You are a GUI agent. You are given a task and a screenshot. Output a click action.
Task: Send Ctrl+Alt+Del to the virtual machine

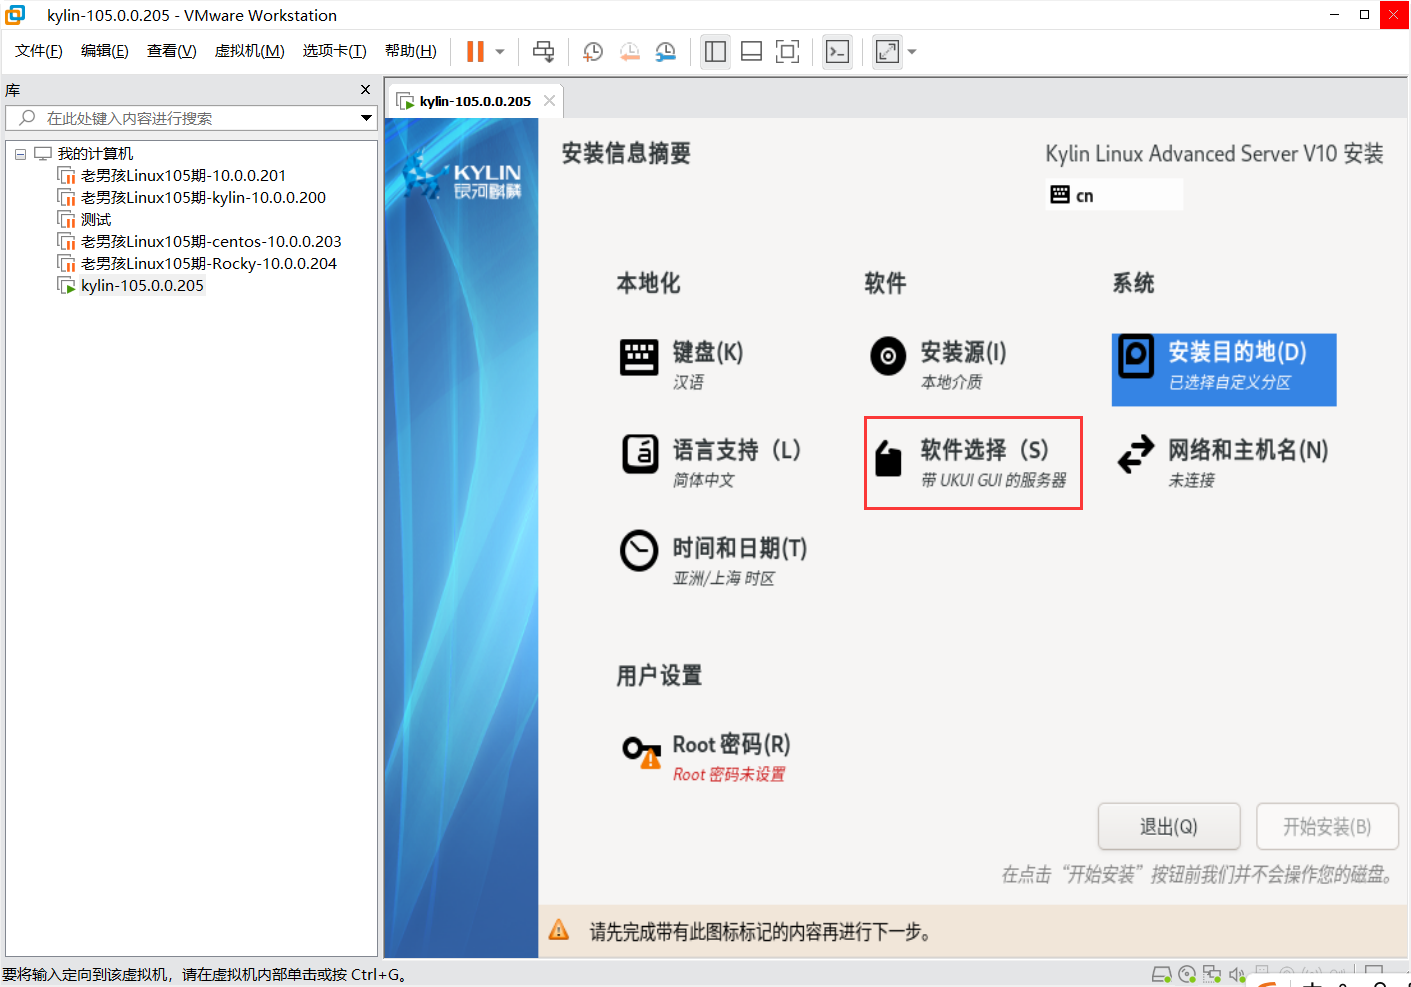coord(543,52)
